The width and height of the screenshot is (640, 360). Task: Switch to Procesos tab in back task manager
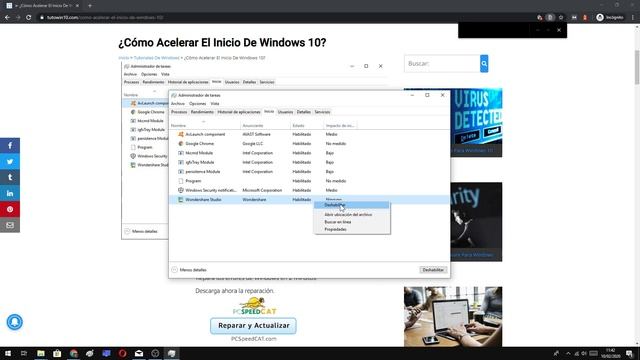point(131,82)
